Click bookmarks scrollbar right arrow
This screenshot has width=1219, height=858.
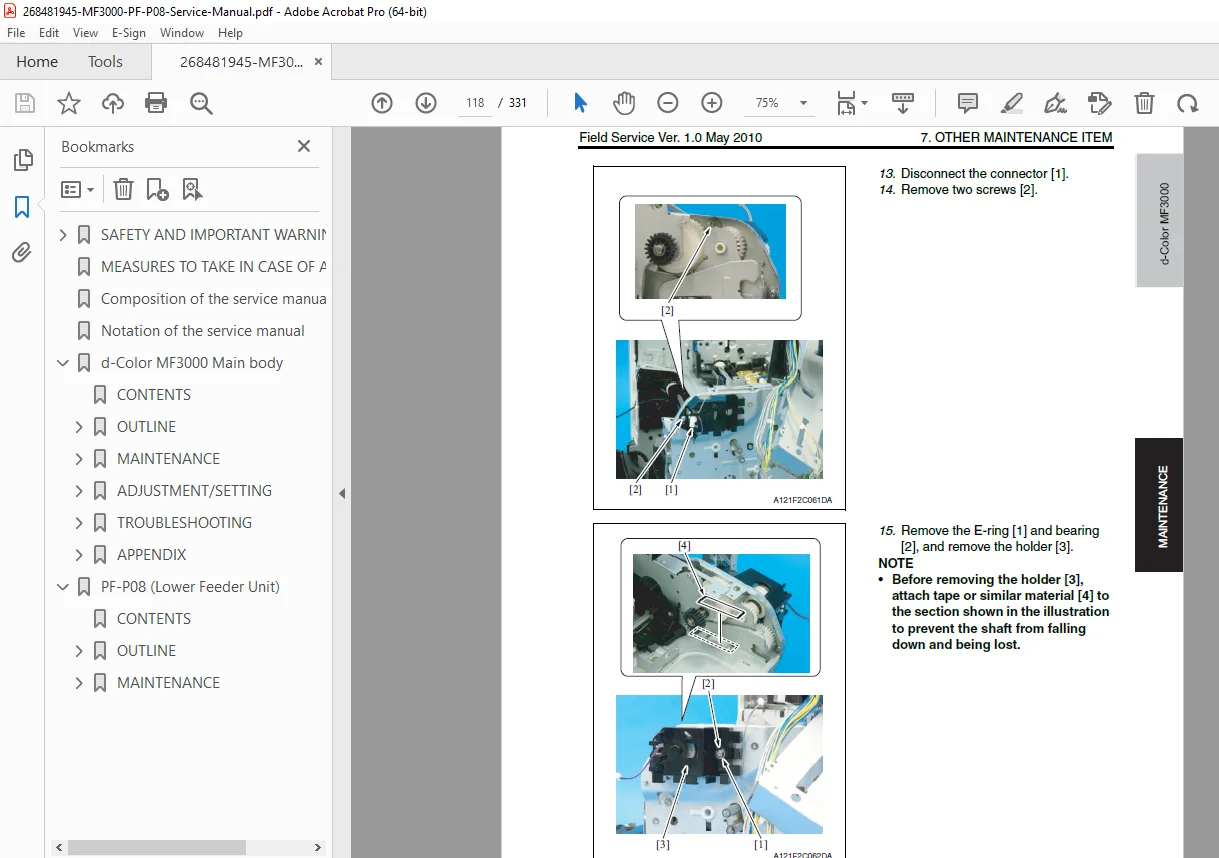coord(318,848)
